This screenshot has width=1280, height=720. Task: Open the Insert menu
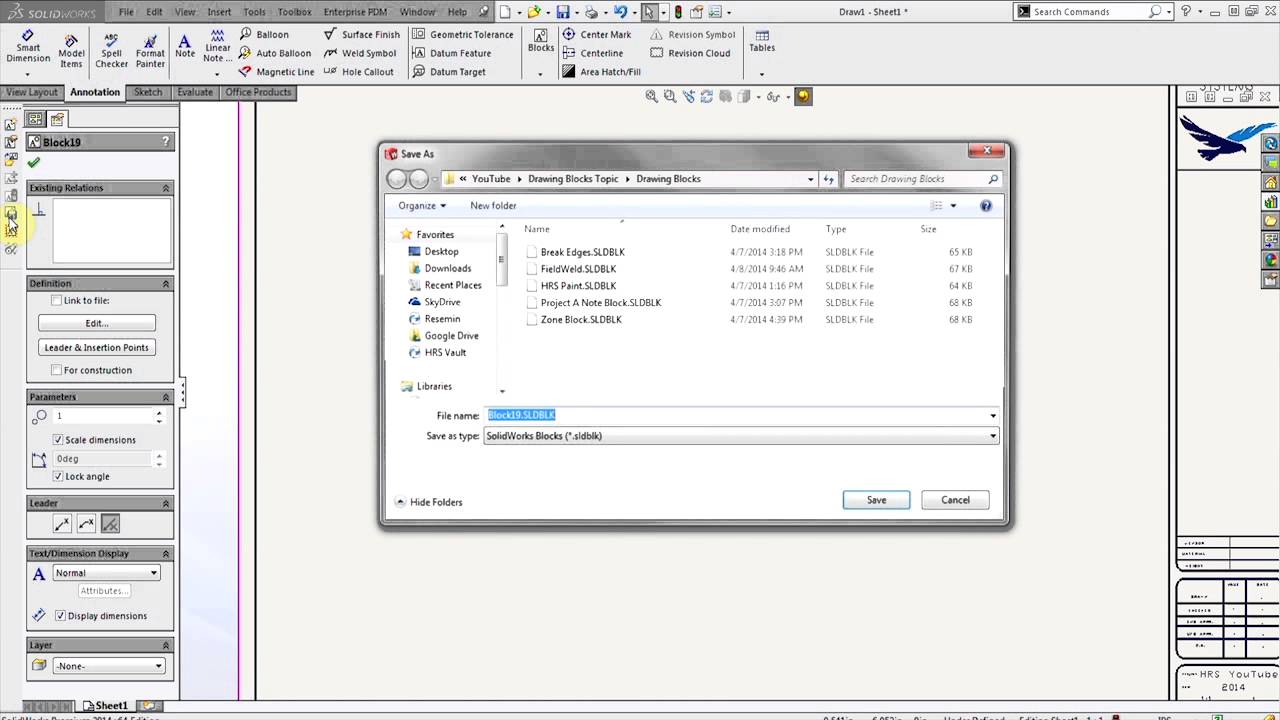coord(218,12)
